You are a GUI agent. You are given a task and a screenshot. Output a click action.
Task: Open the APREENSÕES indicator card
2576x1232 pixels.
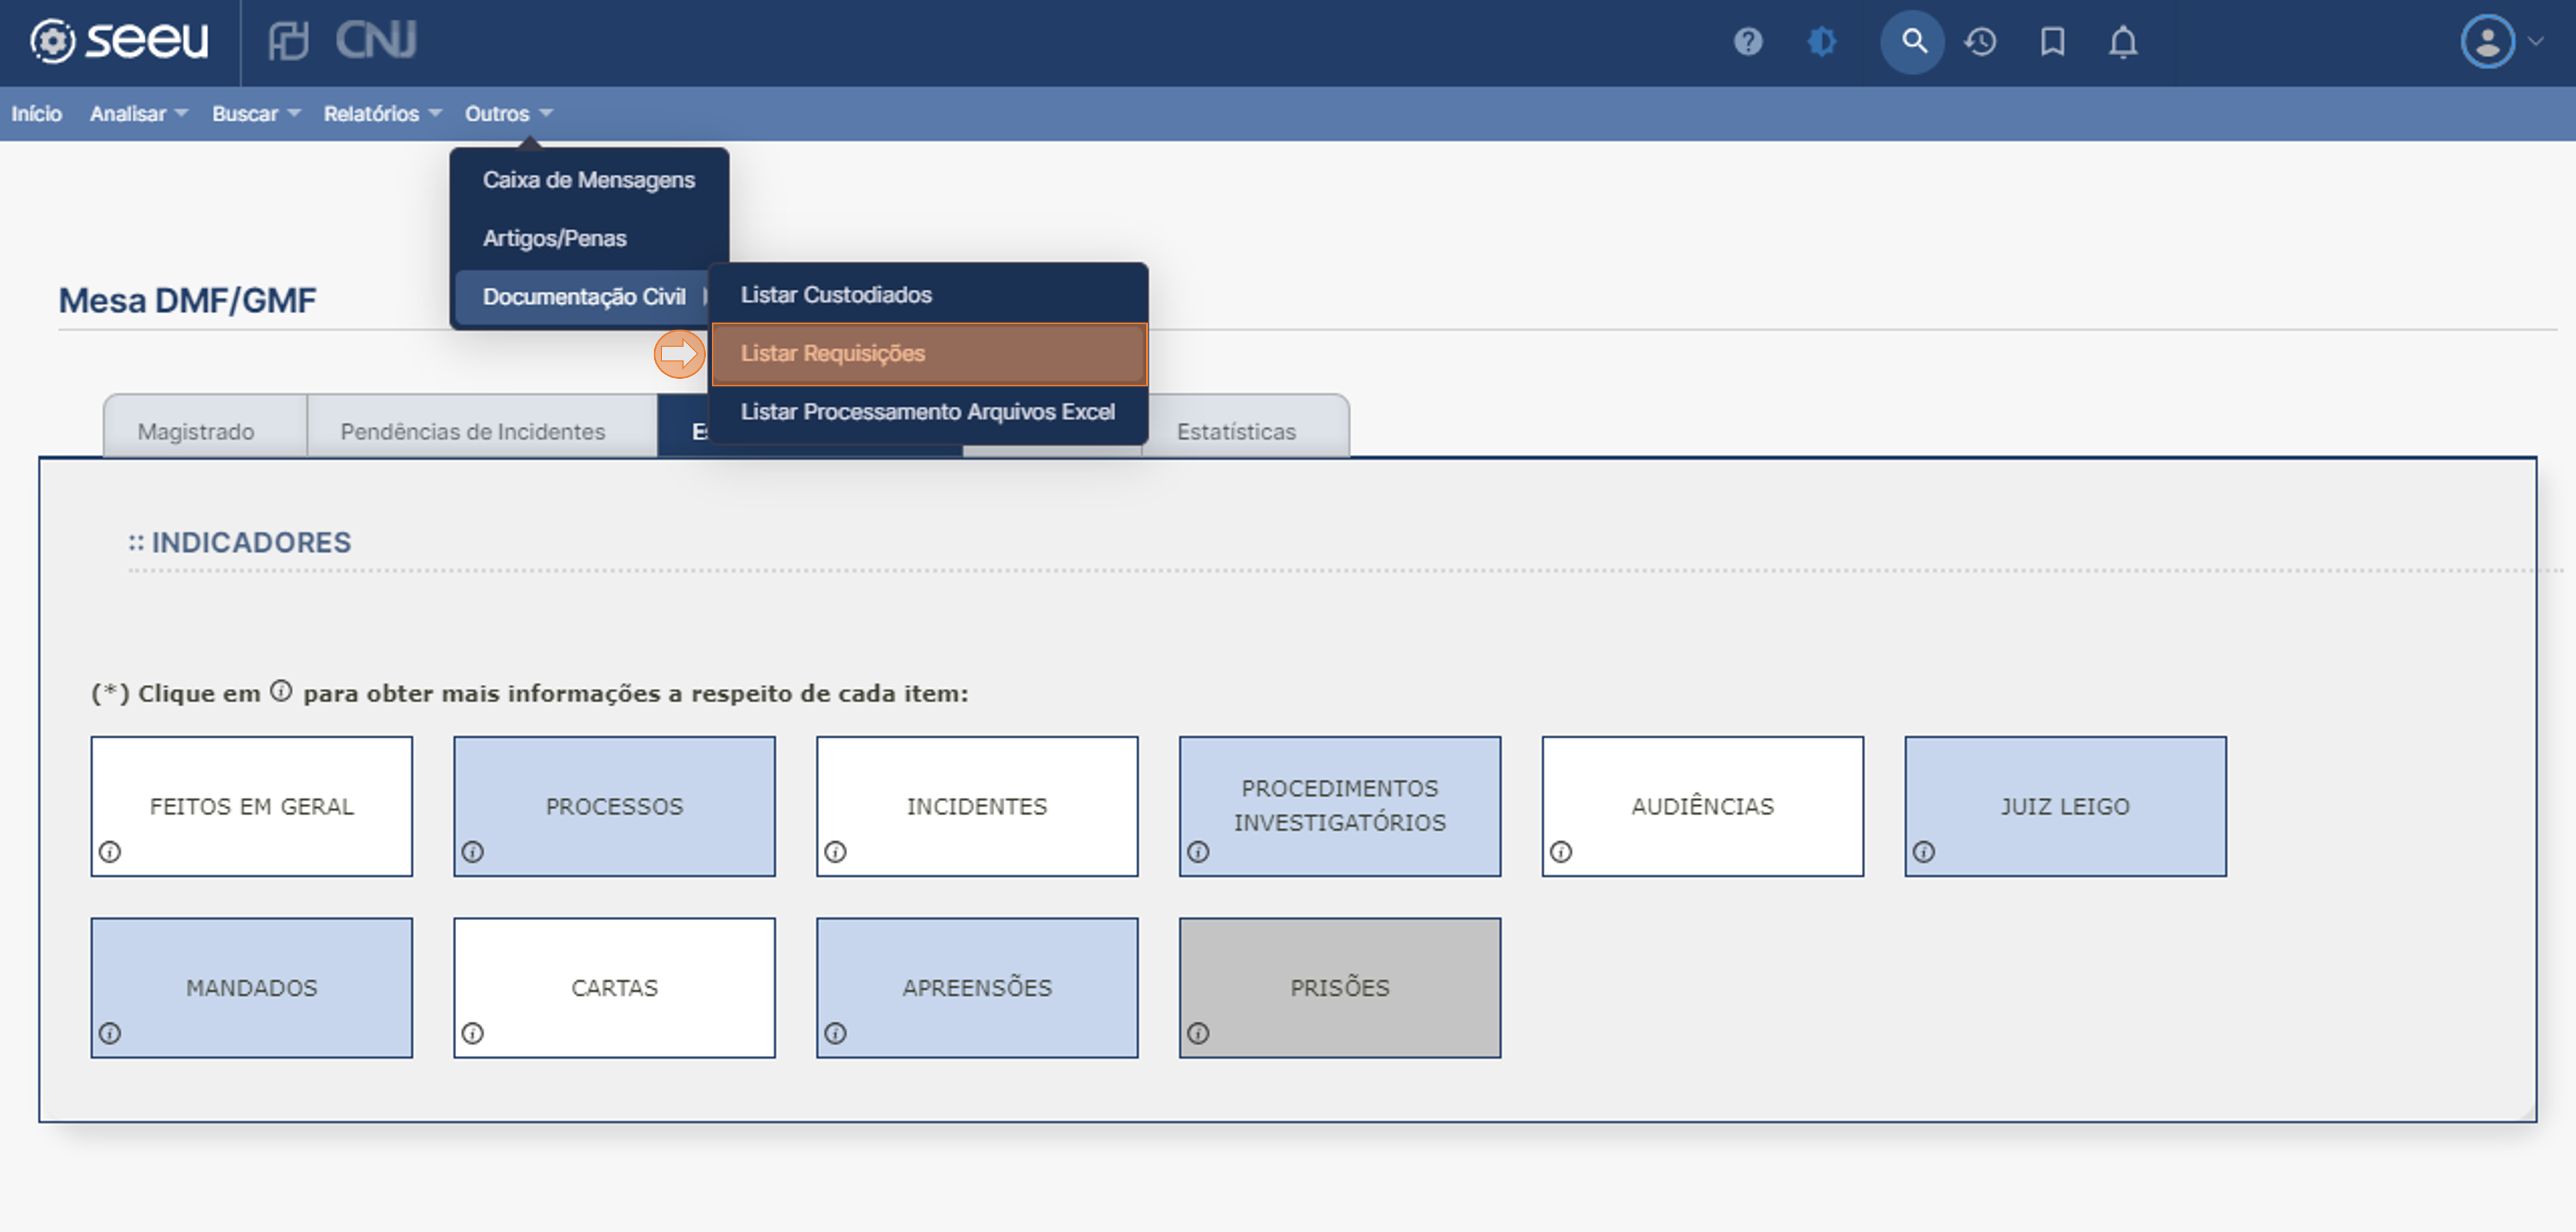pos(977,987)
